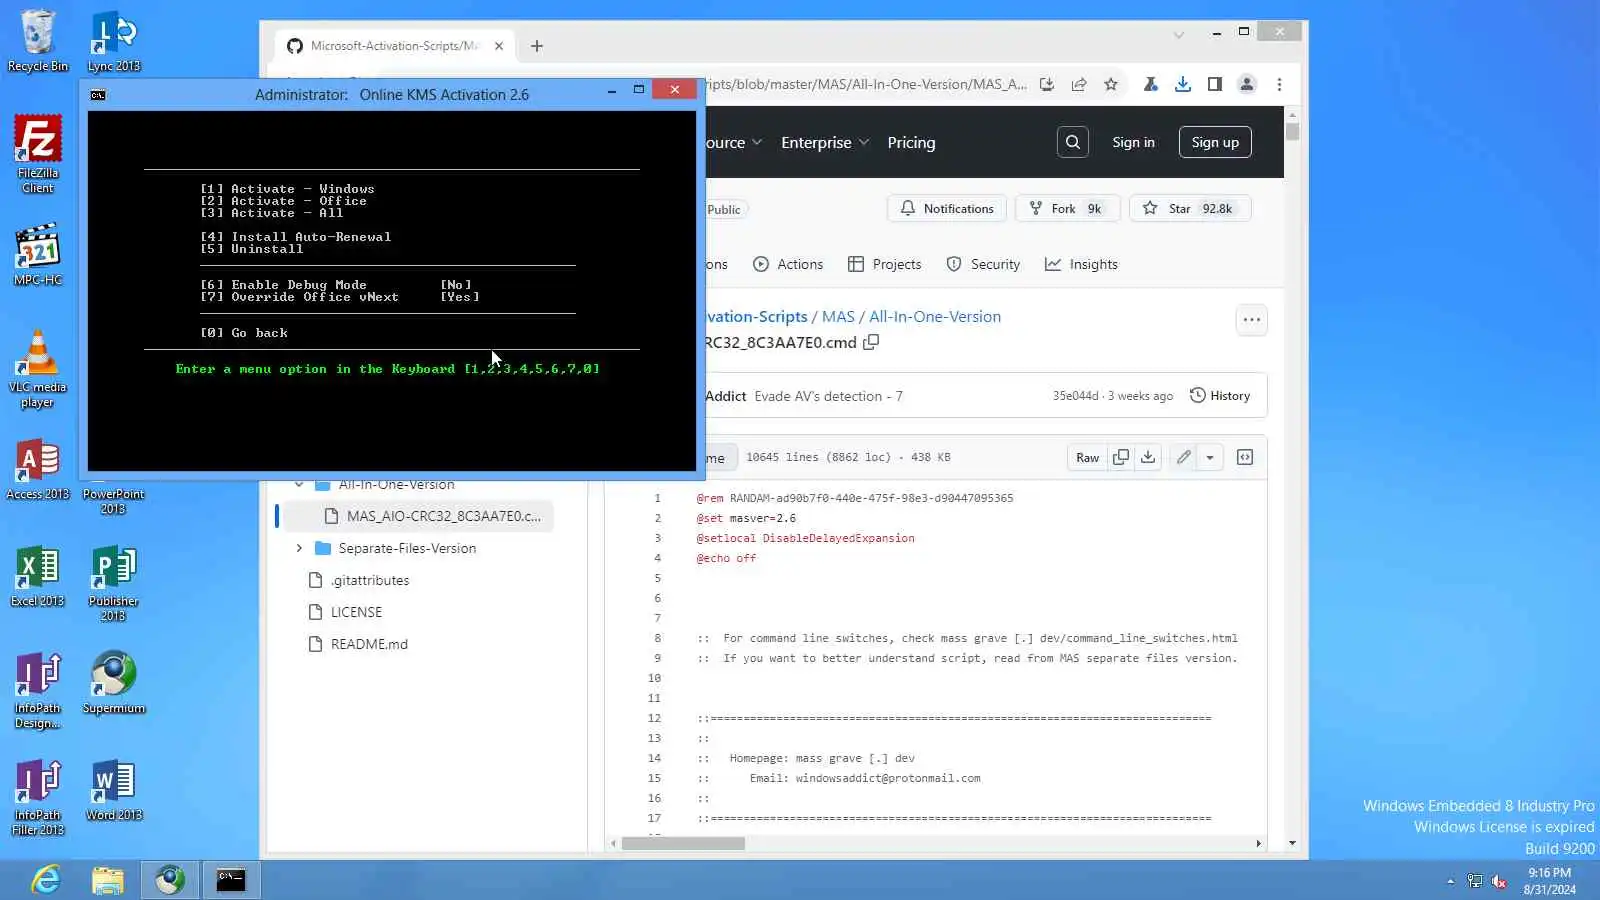The width and height of the screenshot is (1600, 900).
Task: Open the command prompt window system menu icon
Action: [98, 95]
